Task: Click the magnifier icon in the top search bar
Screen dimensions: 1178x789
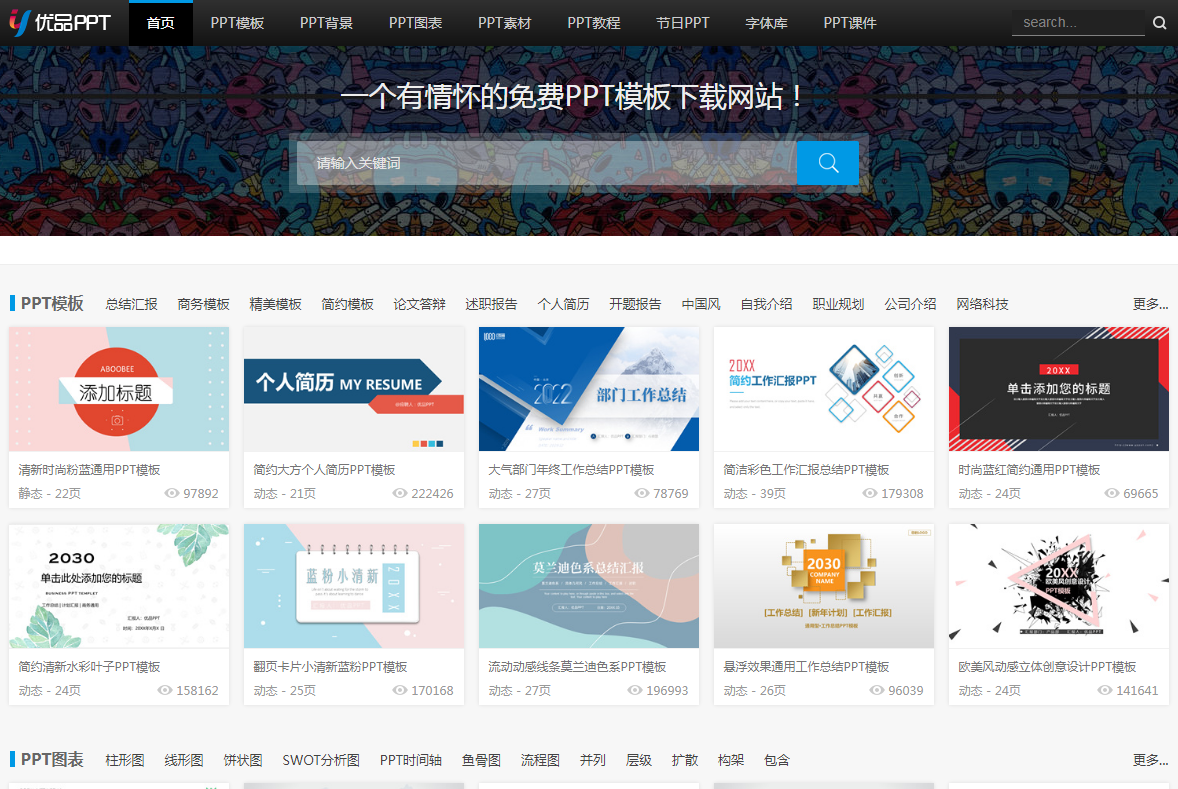Action: pyautogui.click(x=1159, y=21)
